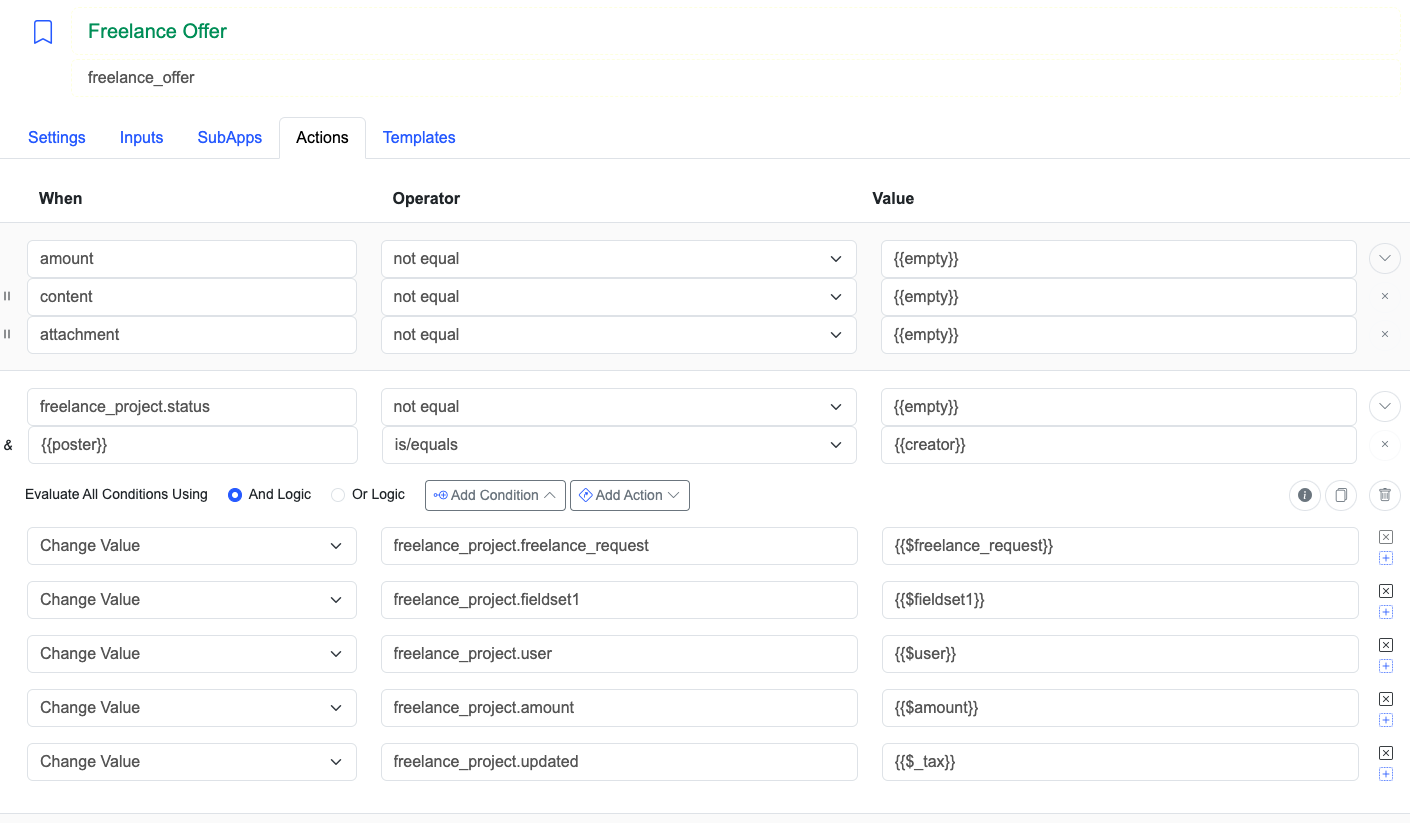1410x823 pixels.
Task: Expand the circular chevron on freelance_project.status row
Action: click(1385, 407)
